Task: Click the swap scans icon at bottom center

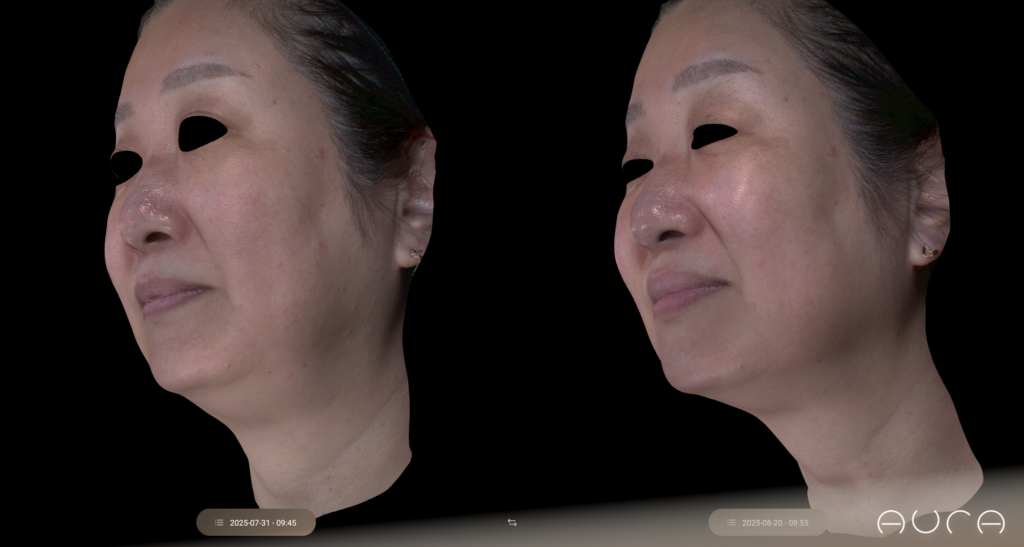Action: [x=512, y=523]
